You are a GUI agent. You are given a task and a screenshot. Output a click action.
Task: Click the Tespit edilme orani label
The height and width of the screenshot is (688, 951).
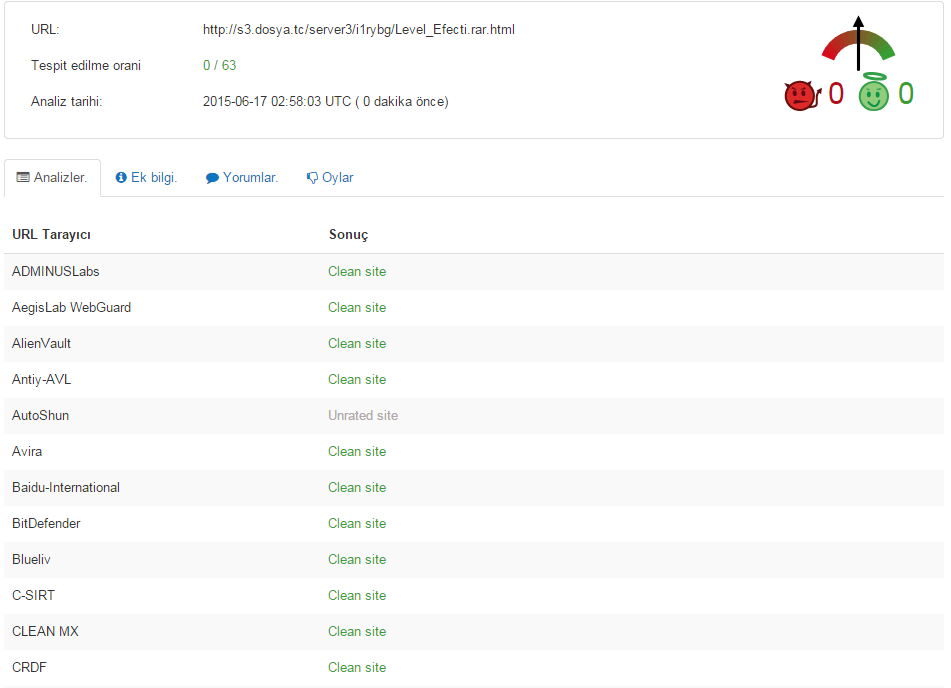point(86,66)
